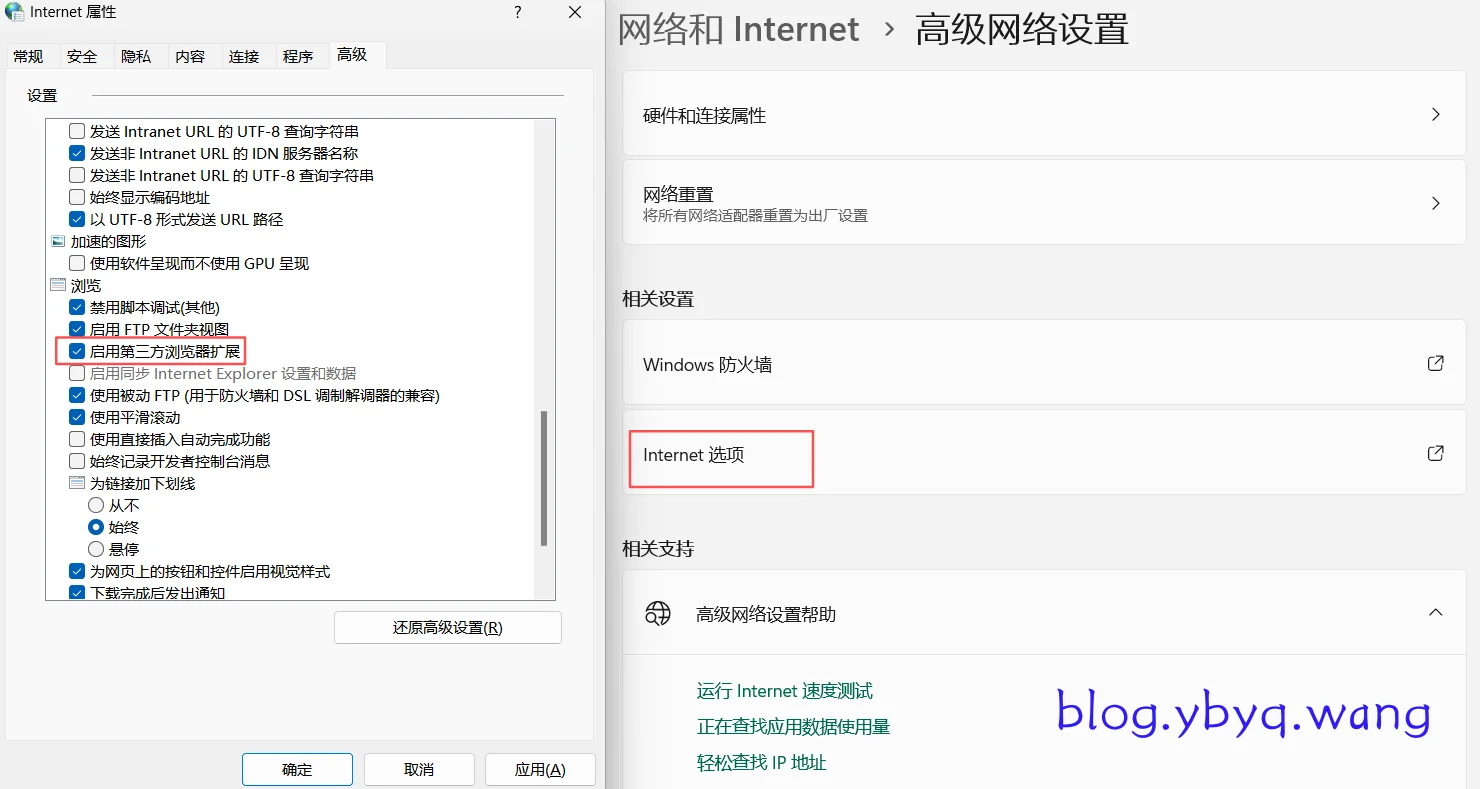Viewport: 1480px width, 789px height.
Task: Click the Internet 属性 title bar globe icon
Action: [15, 13]
